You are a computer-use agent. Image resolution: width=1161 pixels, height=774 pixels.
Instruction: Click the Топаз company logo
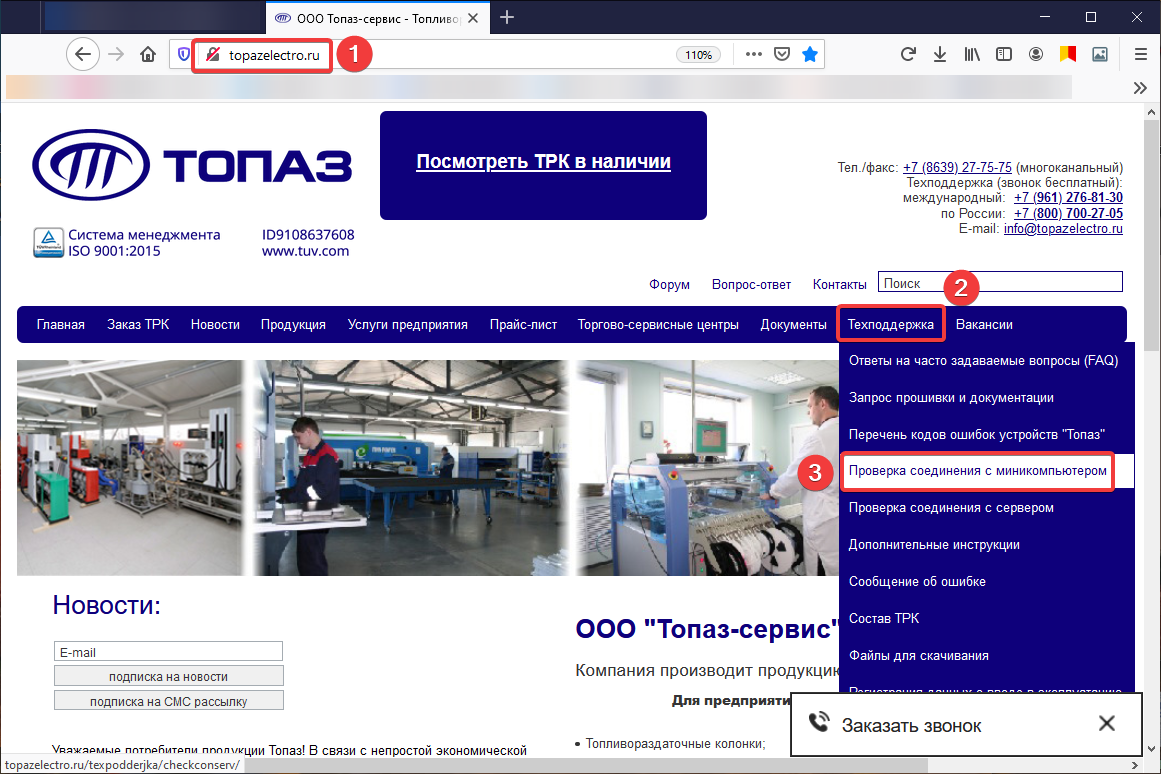[193, 164]
